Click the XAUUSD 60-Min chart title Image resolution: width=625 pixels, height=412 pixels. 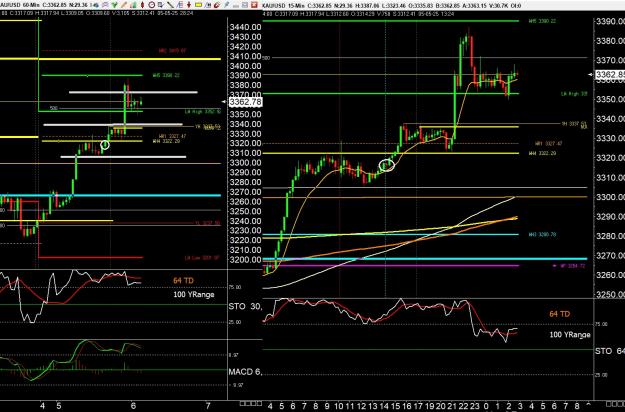tap(20, 5)
